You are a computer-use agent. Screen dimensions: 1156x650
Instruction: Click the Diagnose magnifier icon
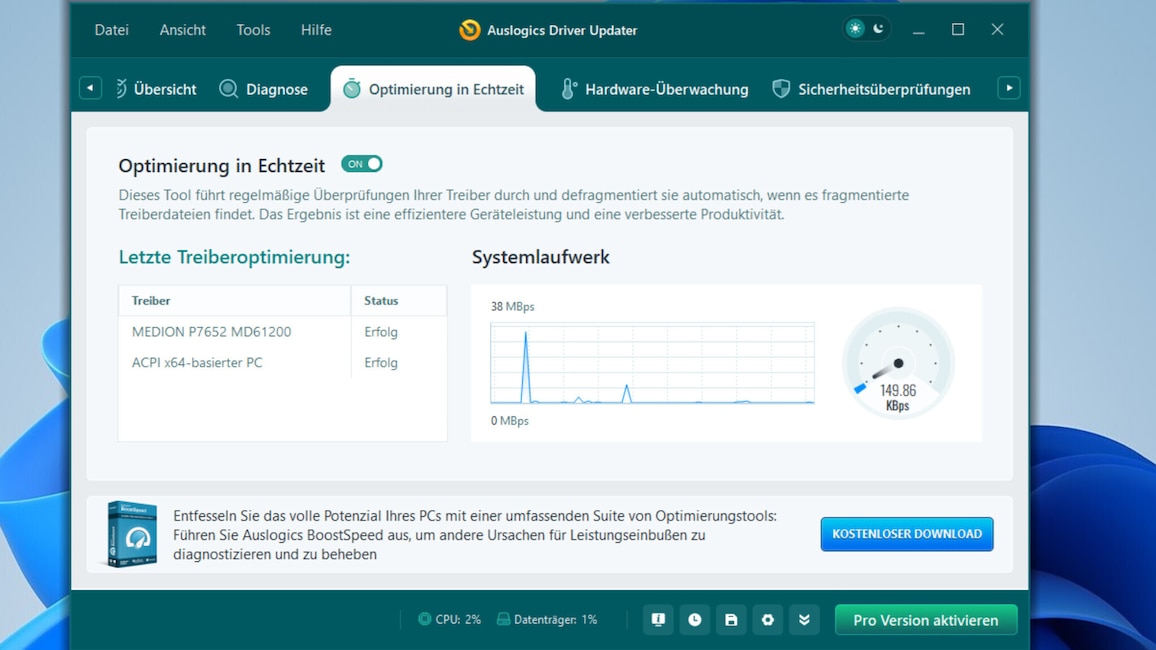click(229, 88)
